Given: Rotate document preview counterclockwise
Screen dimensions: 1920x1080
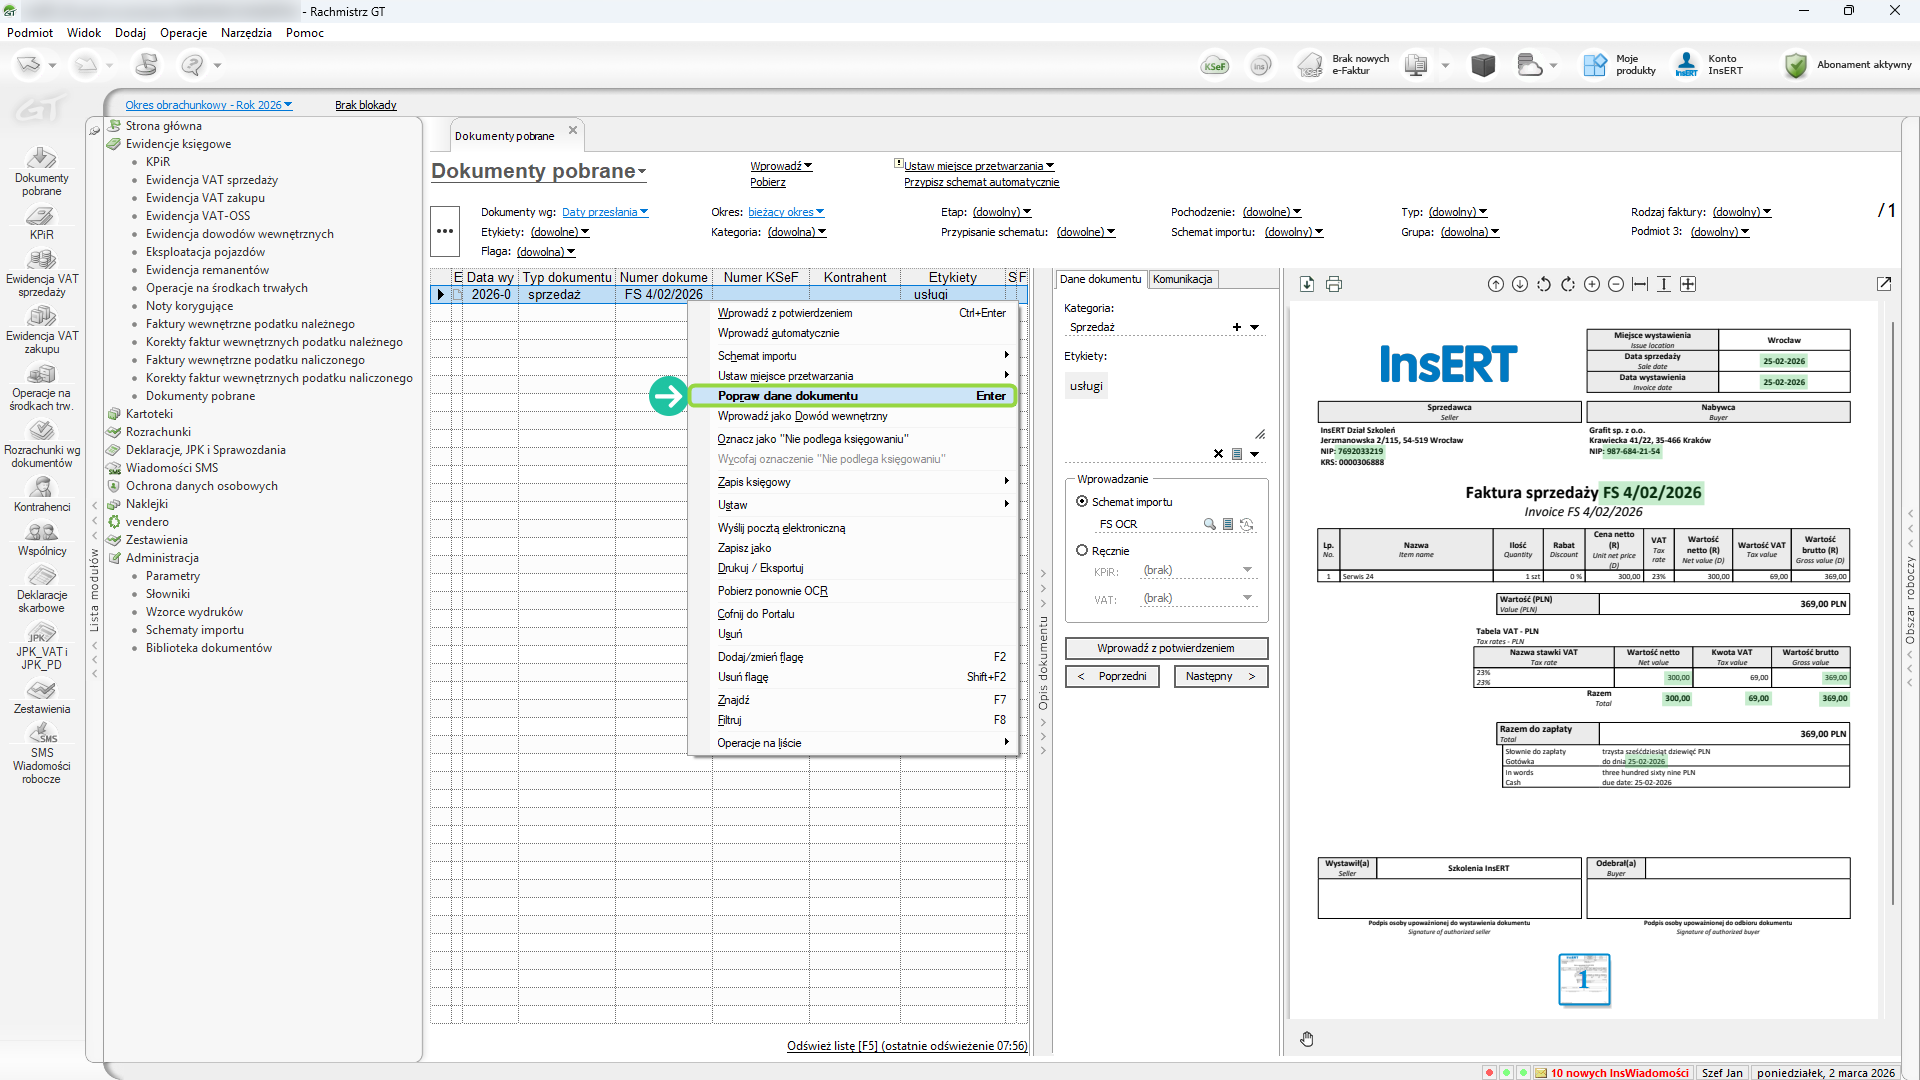Looking at the screenshot, I should click(1544, 285).
